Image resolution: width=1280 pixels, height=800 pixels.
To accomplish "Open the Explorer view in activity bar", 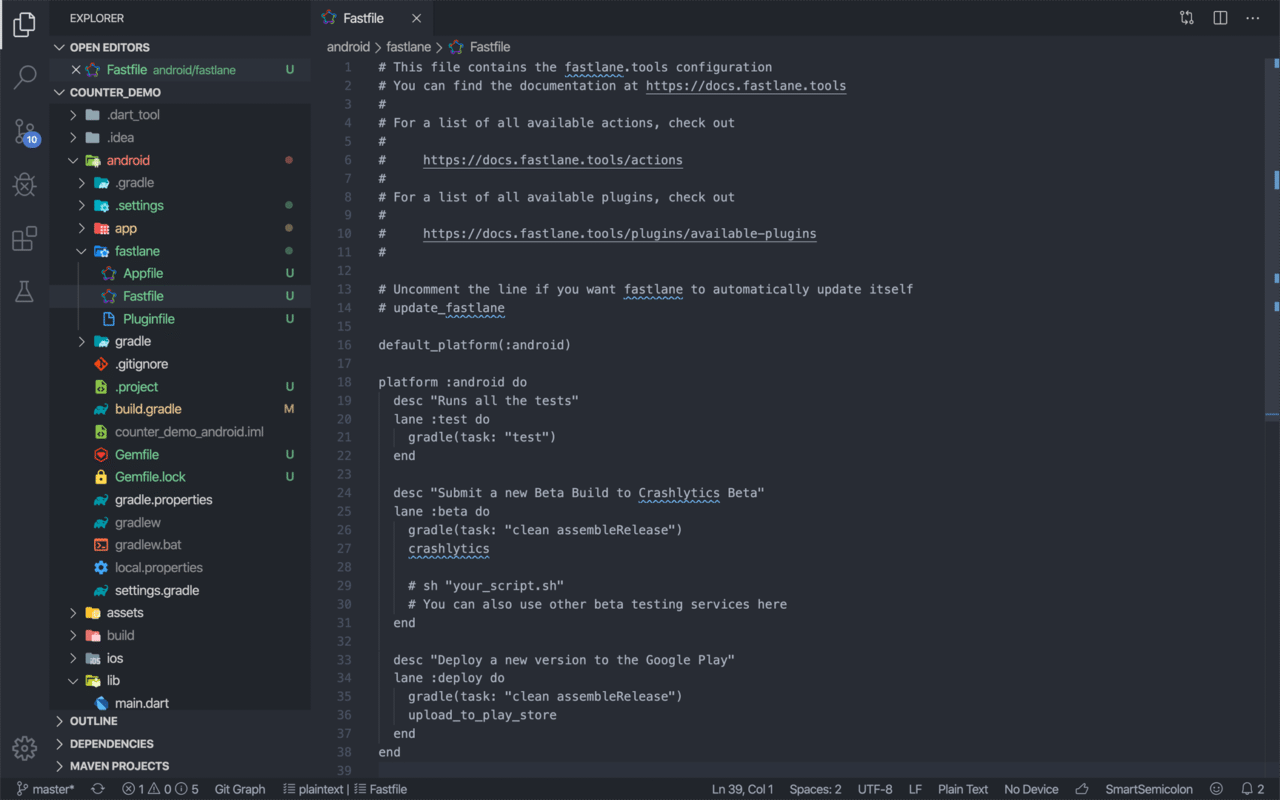I will (25, 25).
